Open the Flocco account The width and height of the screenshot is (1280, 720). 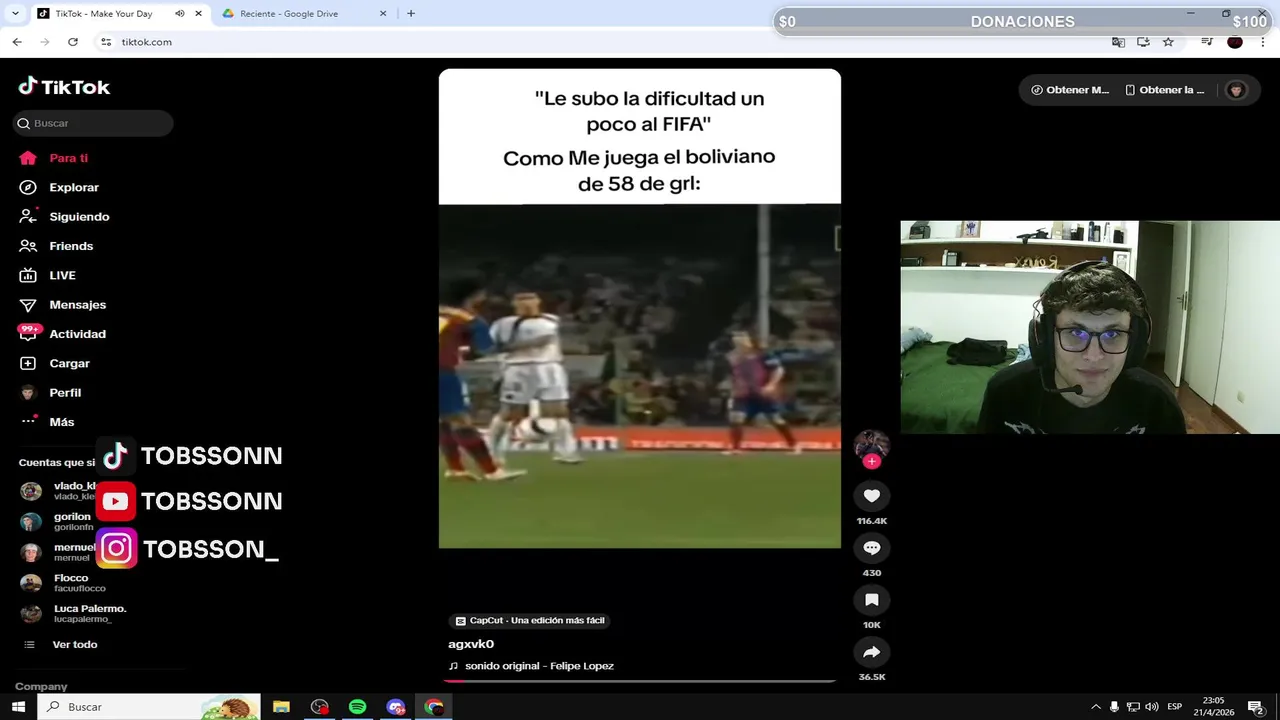(70, 583)
